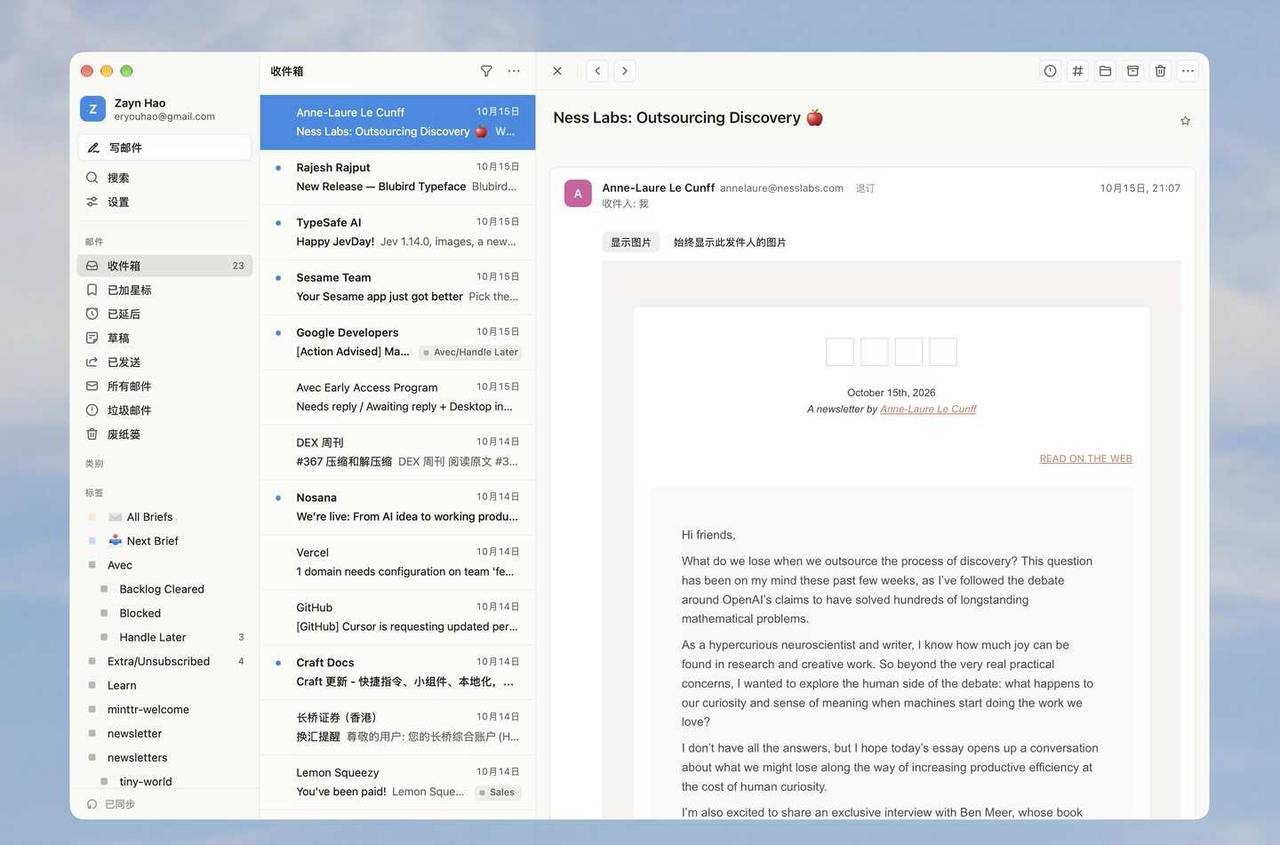1280x845 pixels.
Task: Star the Ness Labs email
Action: tap(1185, 121)
